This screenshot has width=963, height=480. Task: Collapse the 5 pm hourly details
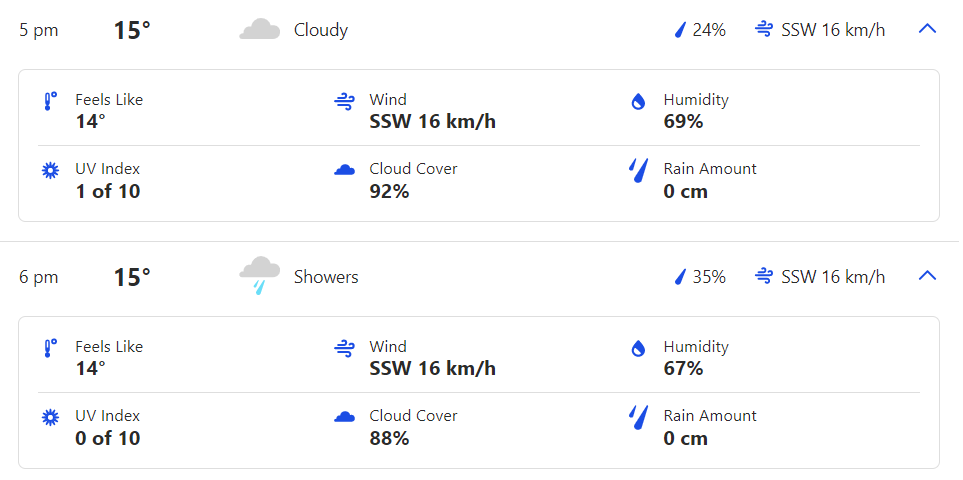click(927, 29)
